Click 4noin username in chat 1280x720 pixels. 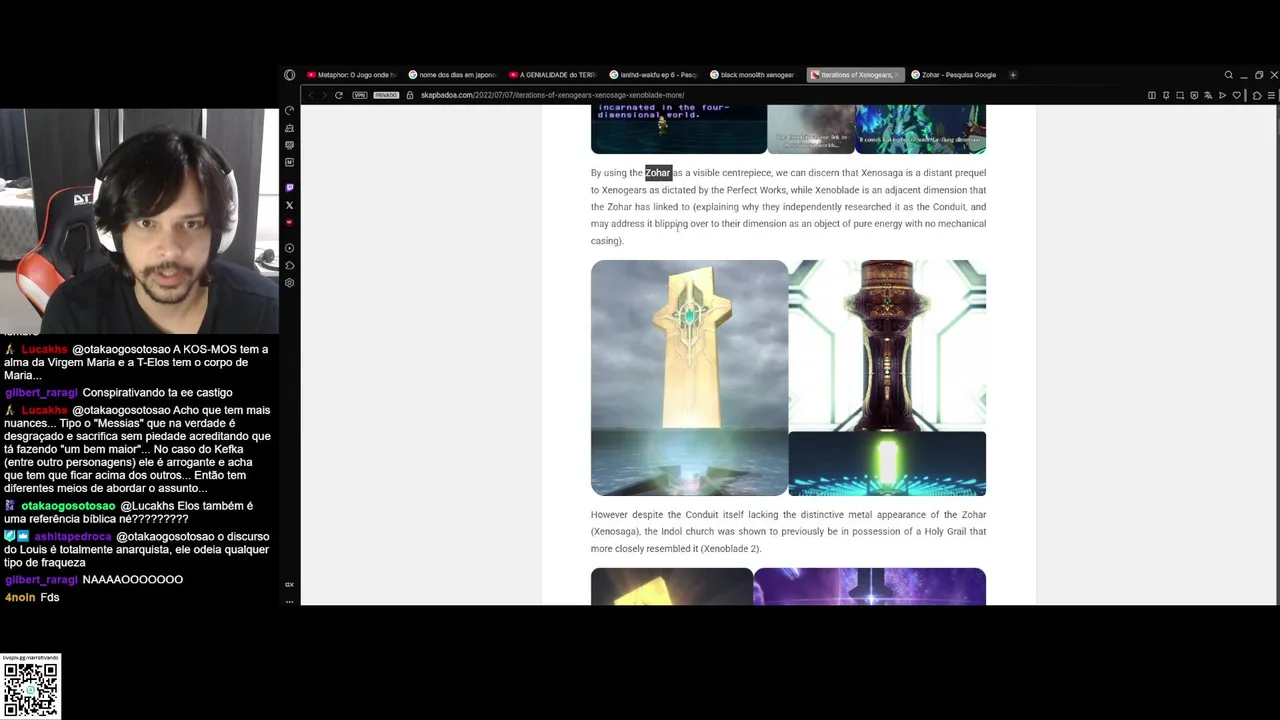(20, 597)
